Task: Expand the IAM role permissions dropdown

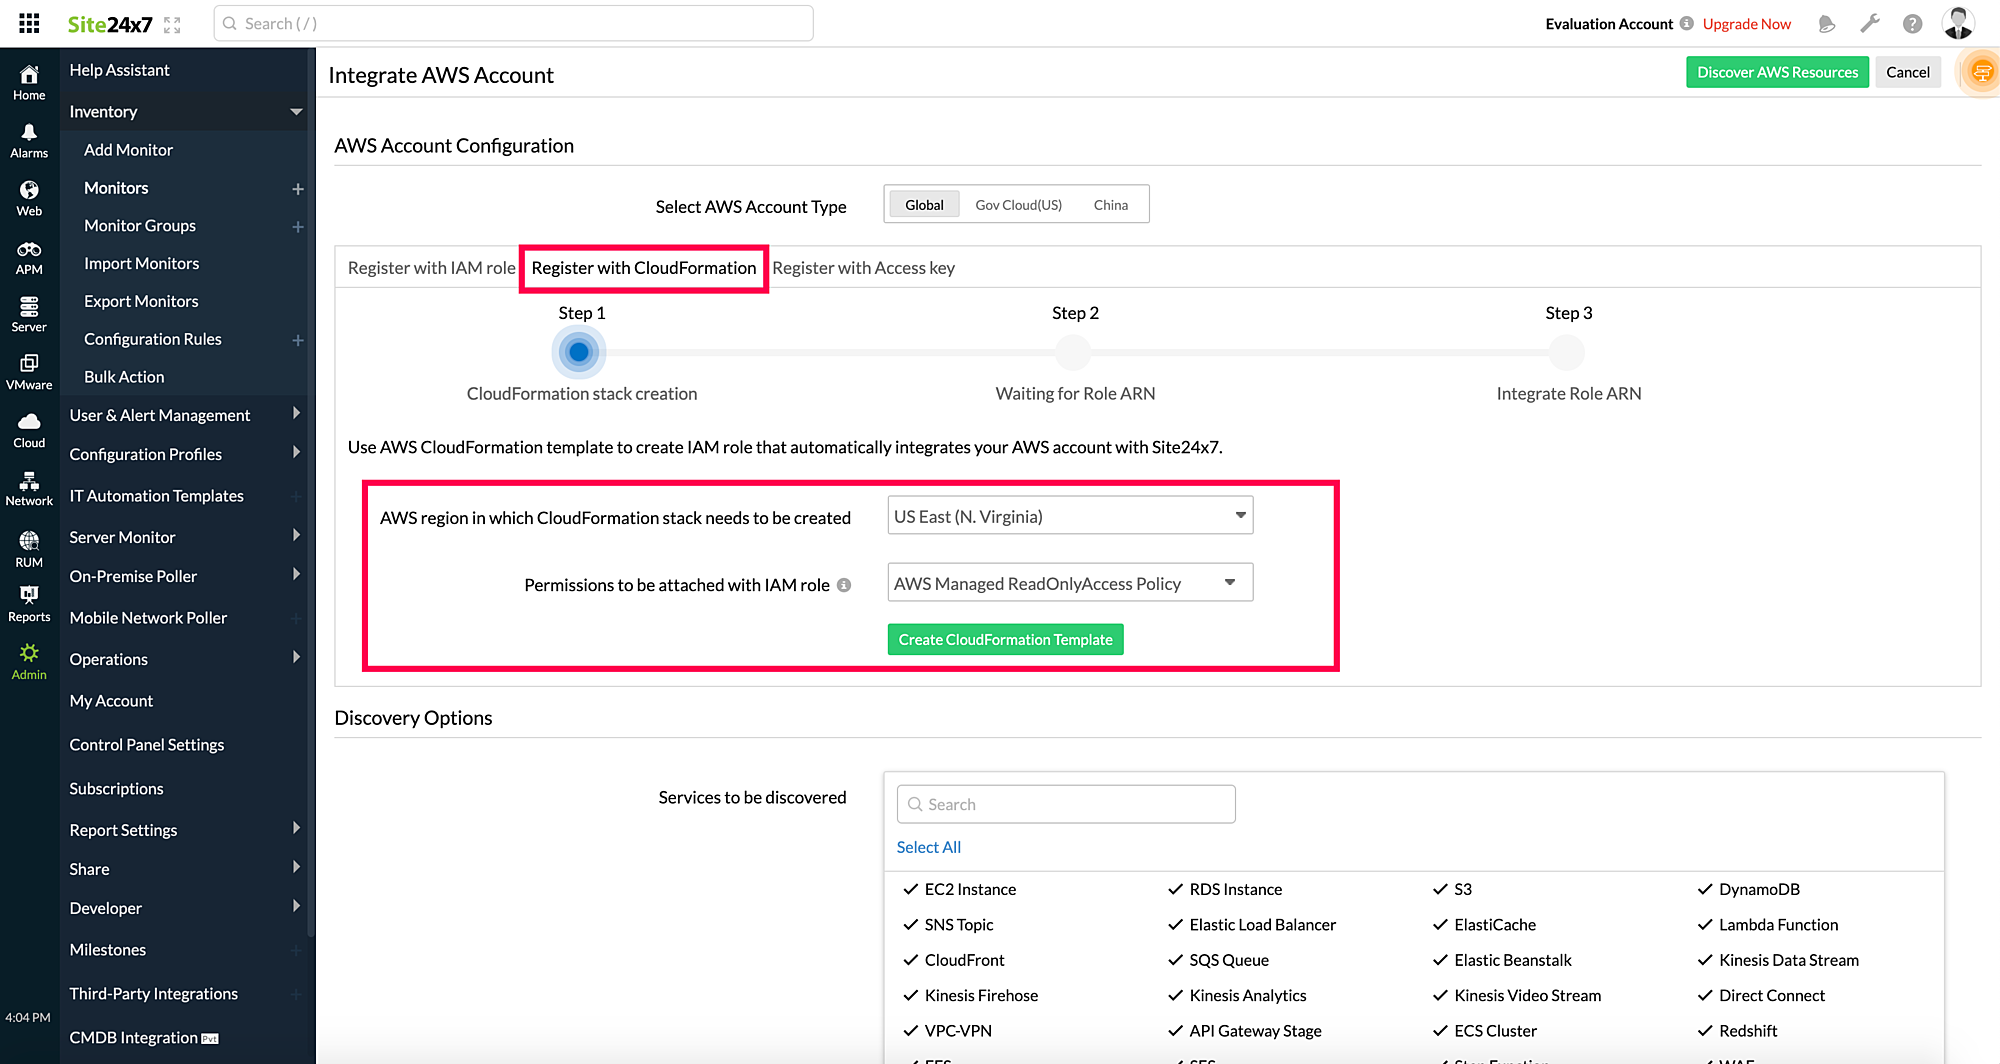Action: pos(1069,583)
